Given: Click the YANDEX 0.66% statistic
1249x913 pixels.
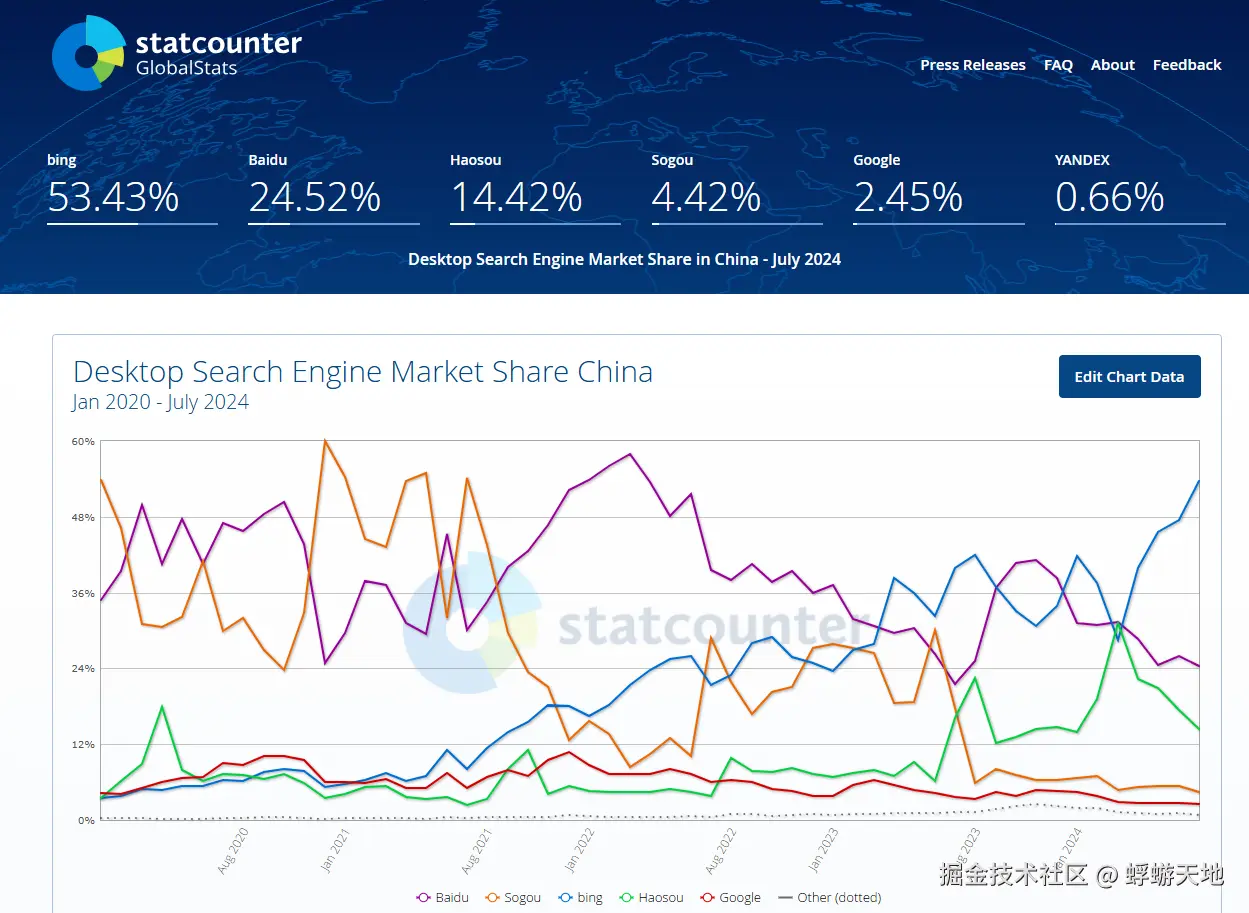Looking at the screenshot, I should [1140, 187].
